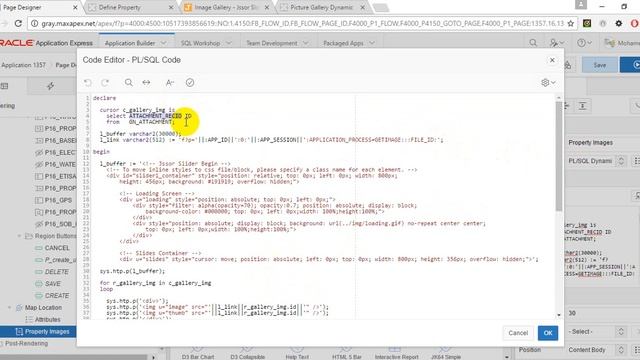Open the Packaged Apps menu
This screenshot has width=640, height=360.
pos(343,43)
